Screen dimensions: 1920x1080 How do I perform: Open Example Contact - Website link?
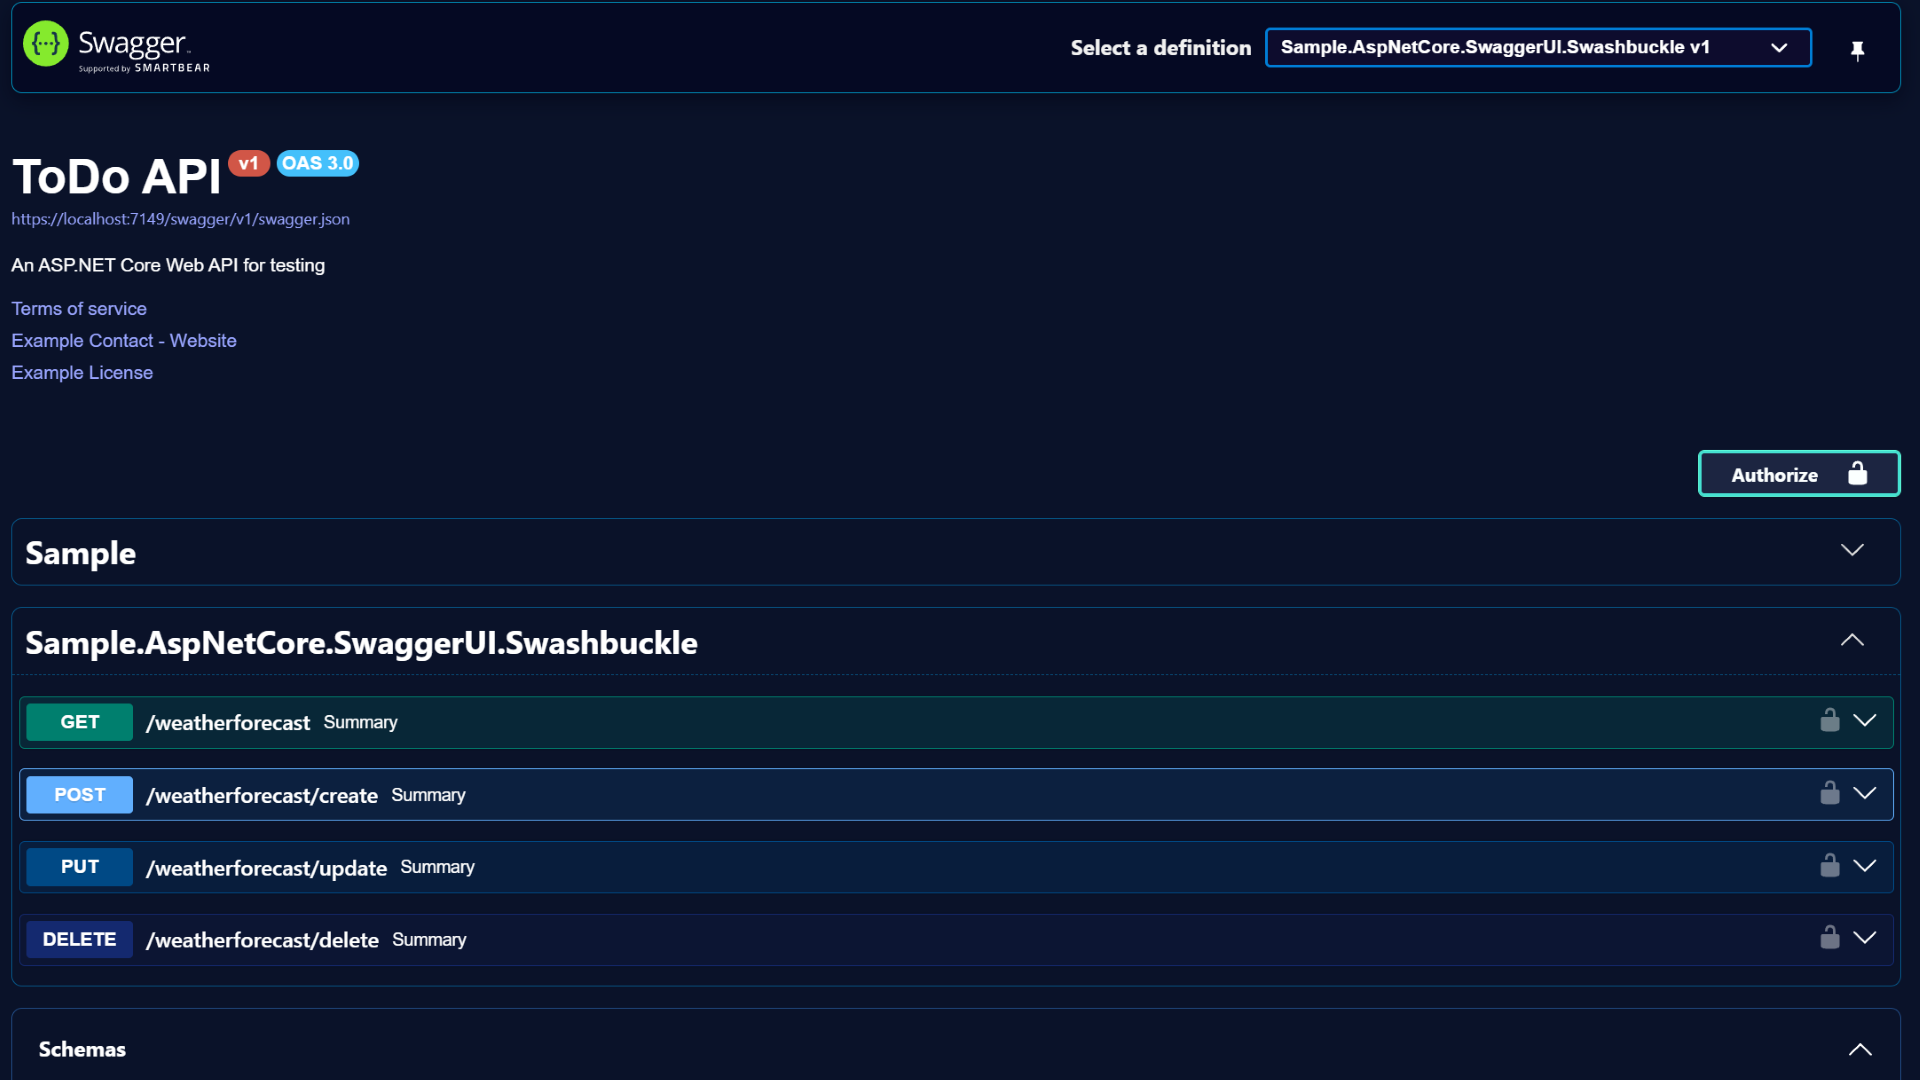pyautogui.click(x=124, y=341)
